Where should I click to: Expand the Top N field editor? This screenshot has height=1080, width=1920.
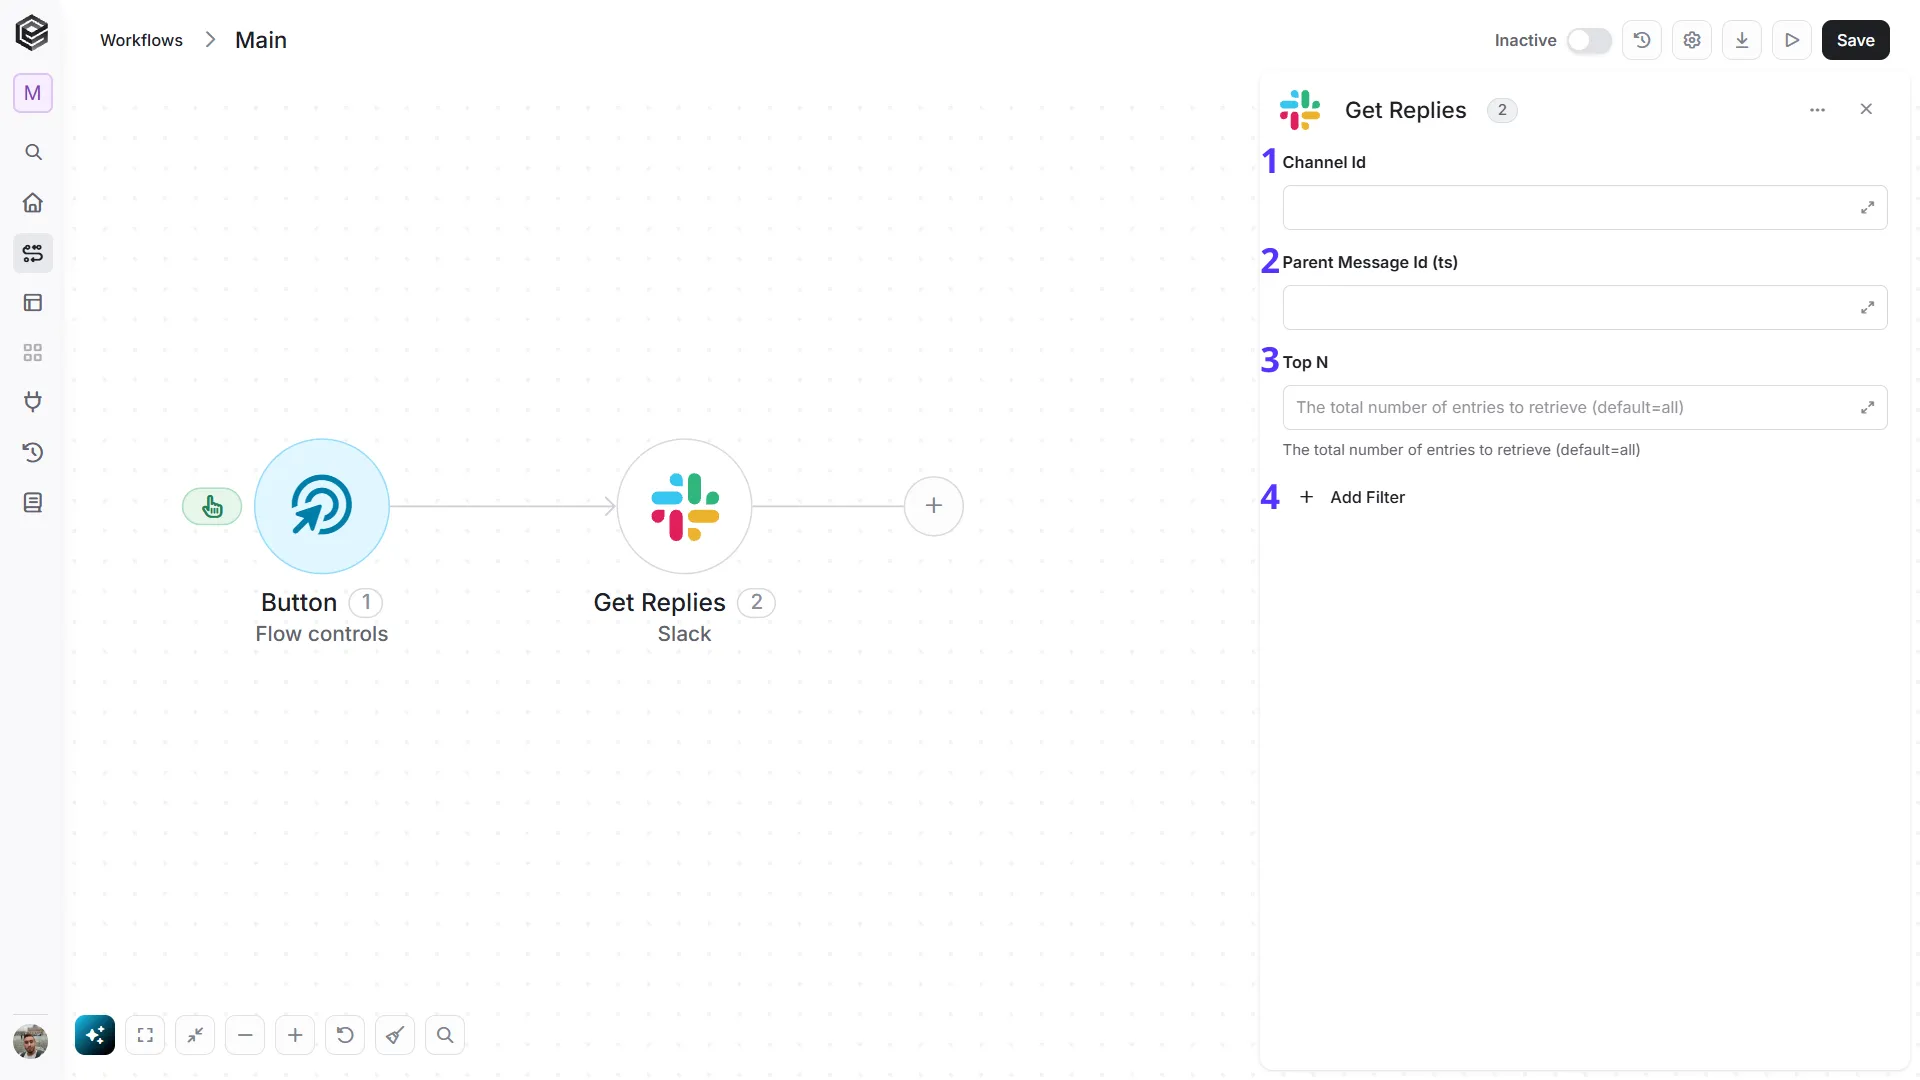pyautogui.click(x=1867, y=408)
